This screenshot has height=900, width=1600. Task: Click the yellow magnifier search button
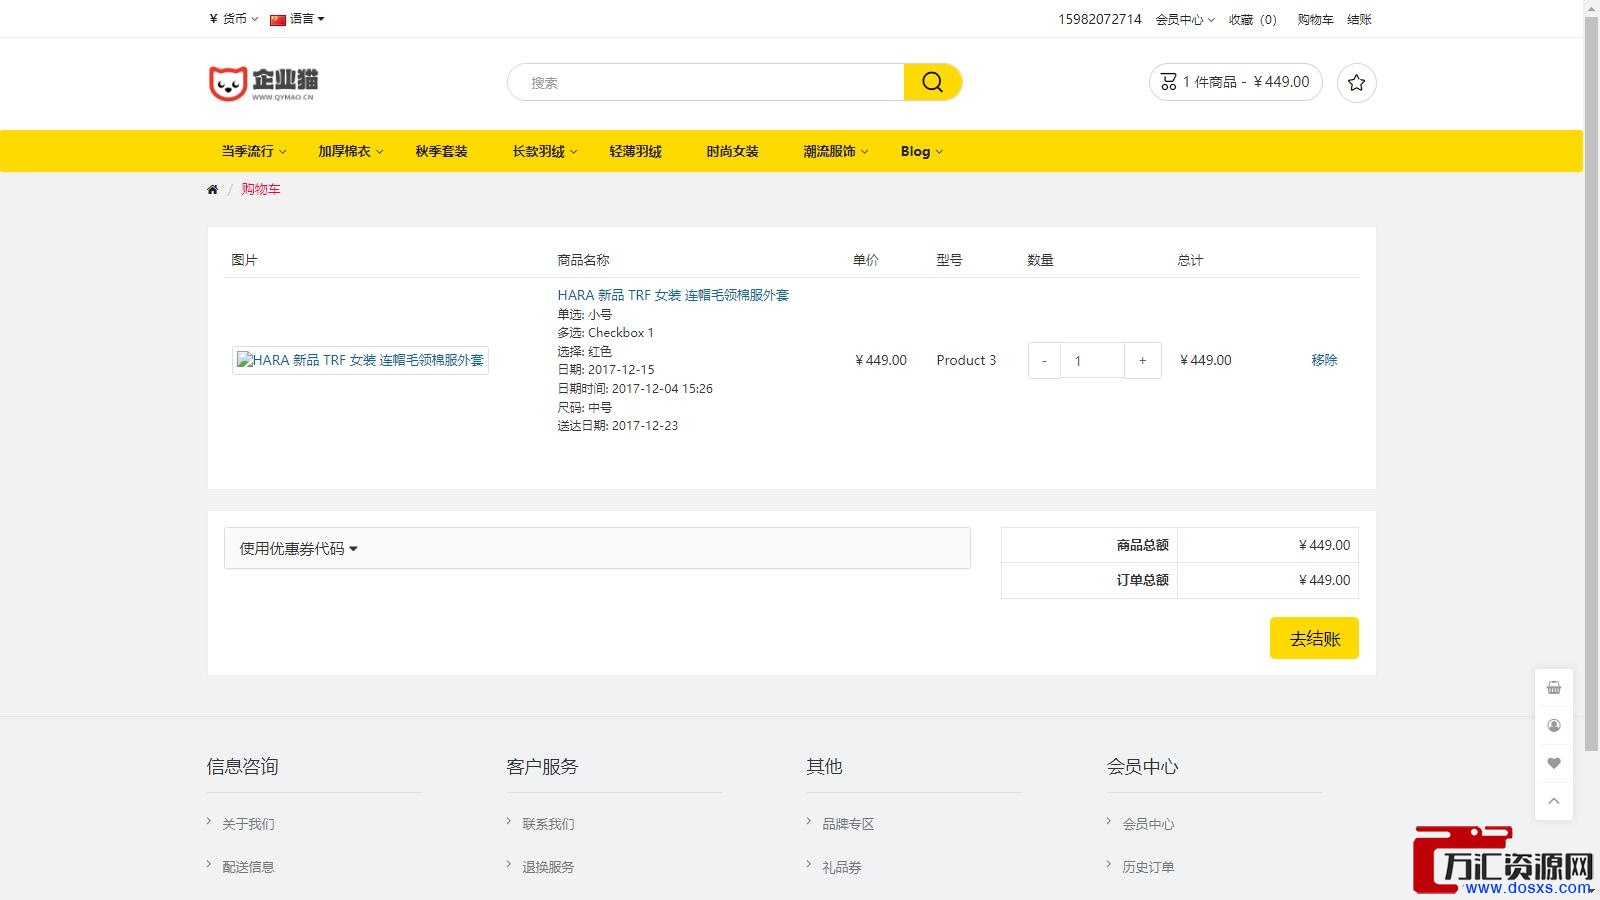pyautogui.click(x=932, y=82)
